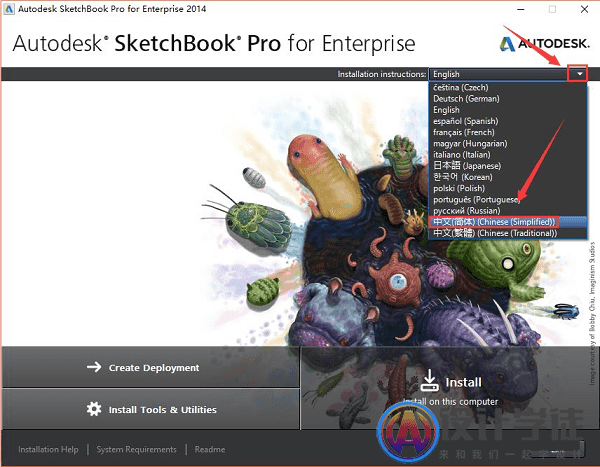Viewport: 600px width, 467px height.
Task: Pick español (Spanish) from the list
Action: pos(507,121)
